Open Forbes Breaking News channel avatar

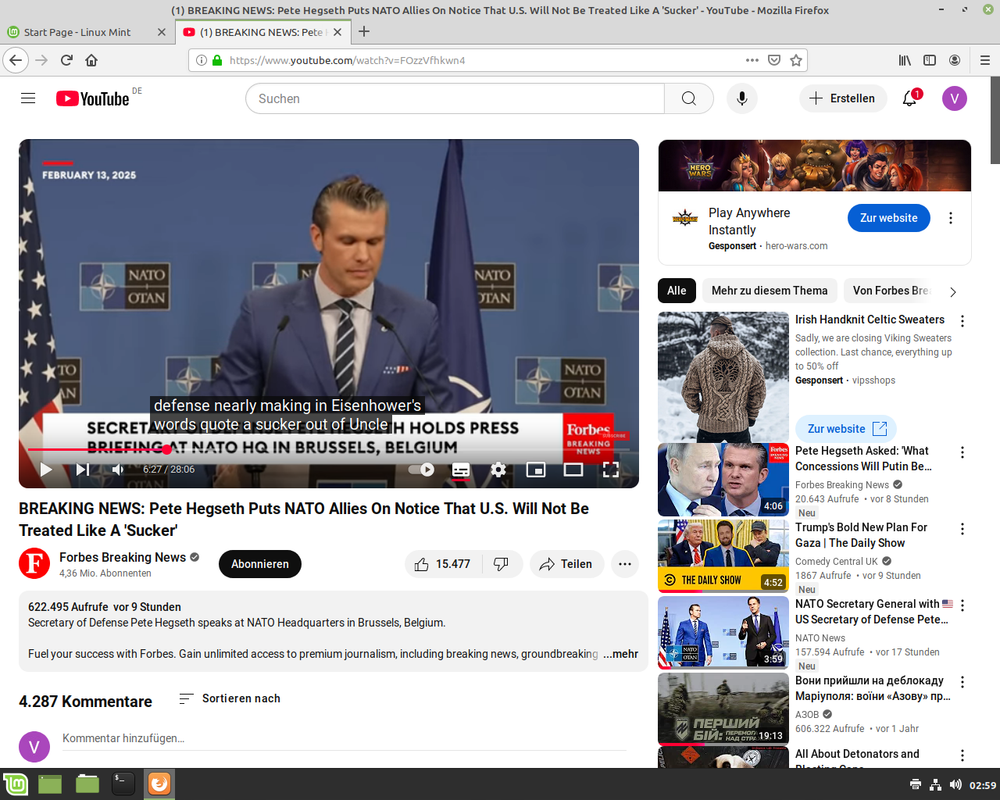pyautogui.click(x=34, y=564)
